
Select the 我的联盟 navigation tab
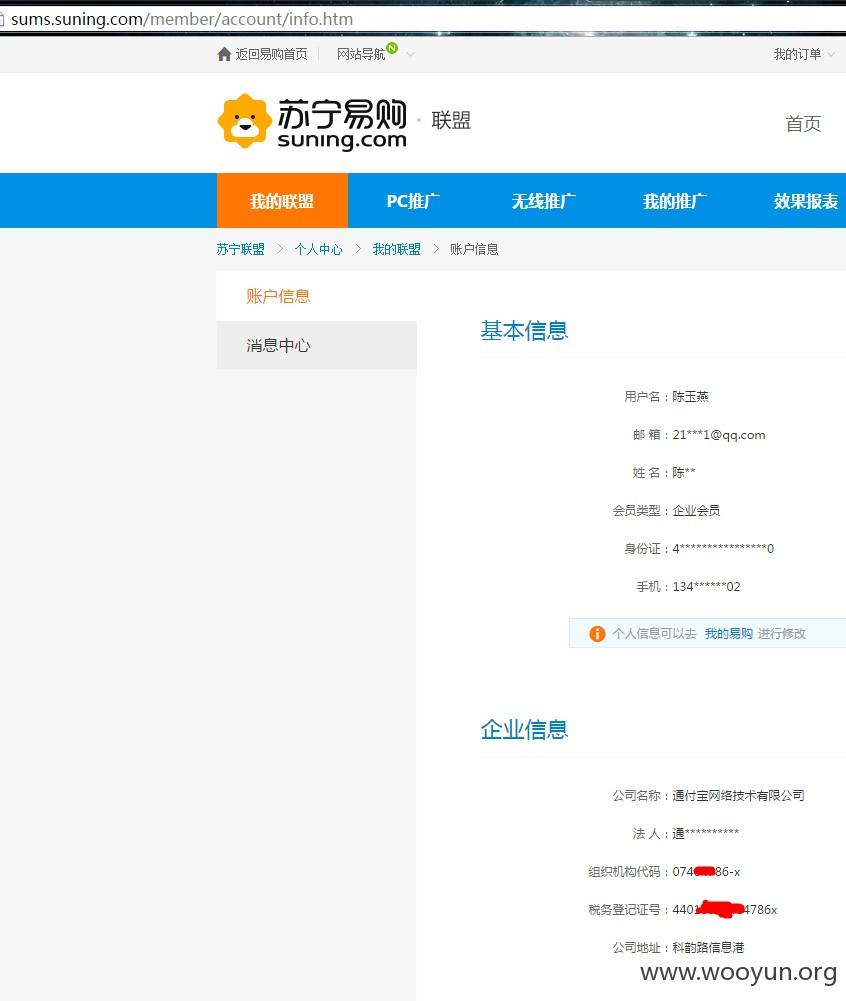(x=282, y=200)
